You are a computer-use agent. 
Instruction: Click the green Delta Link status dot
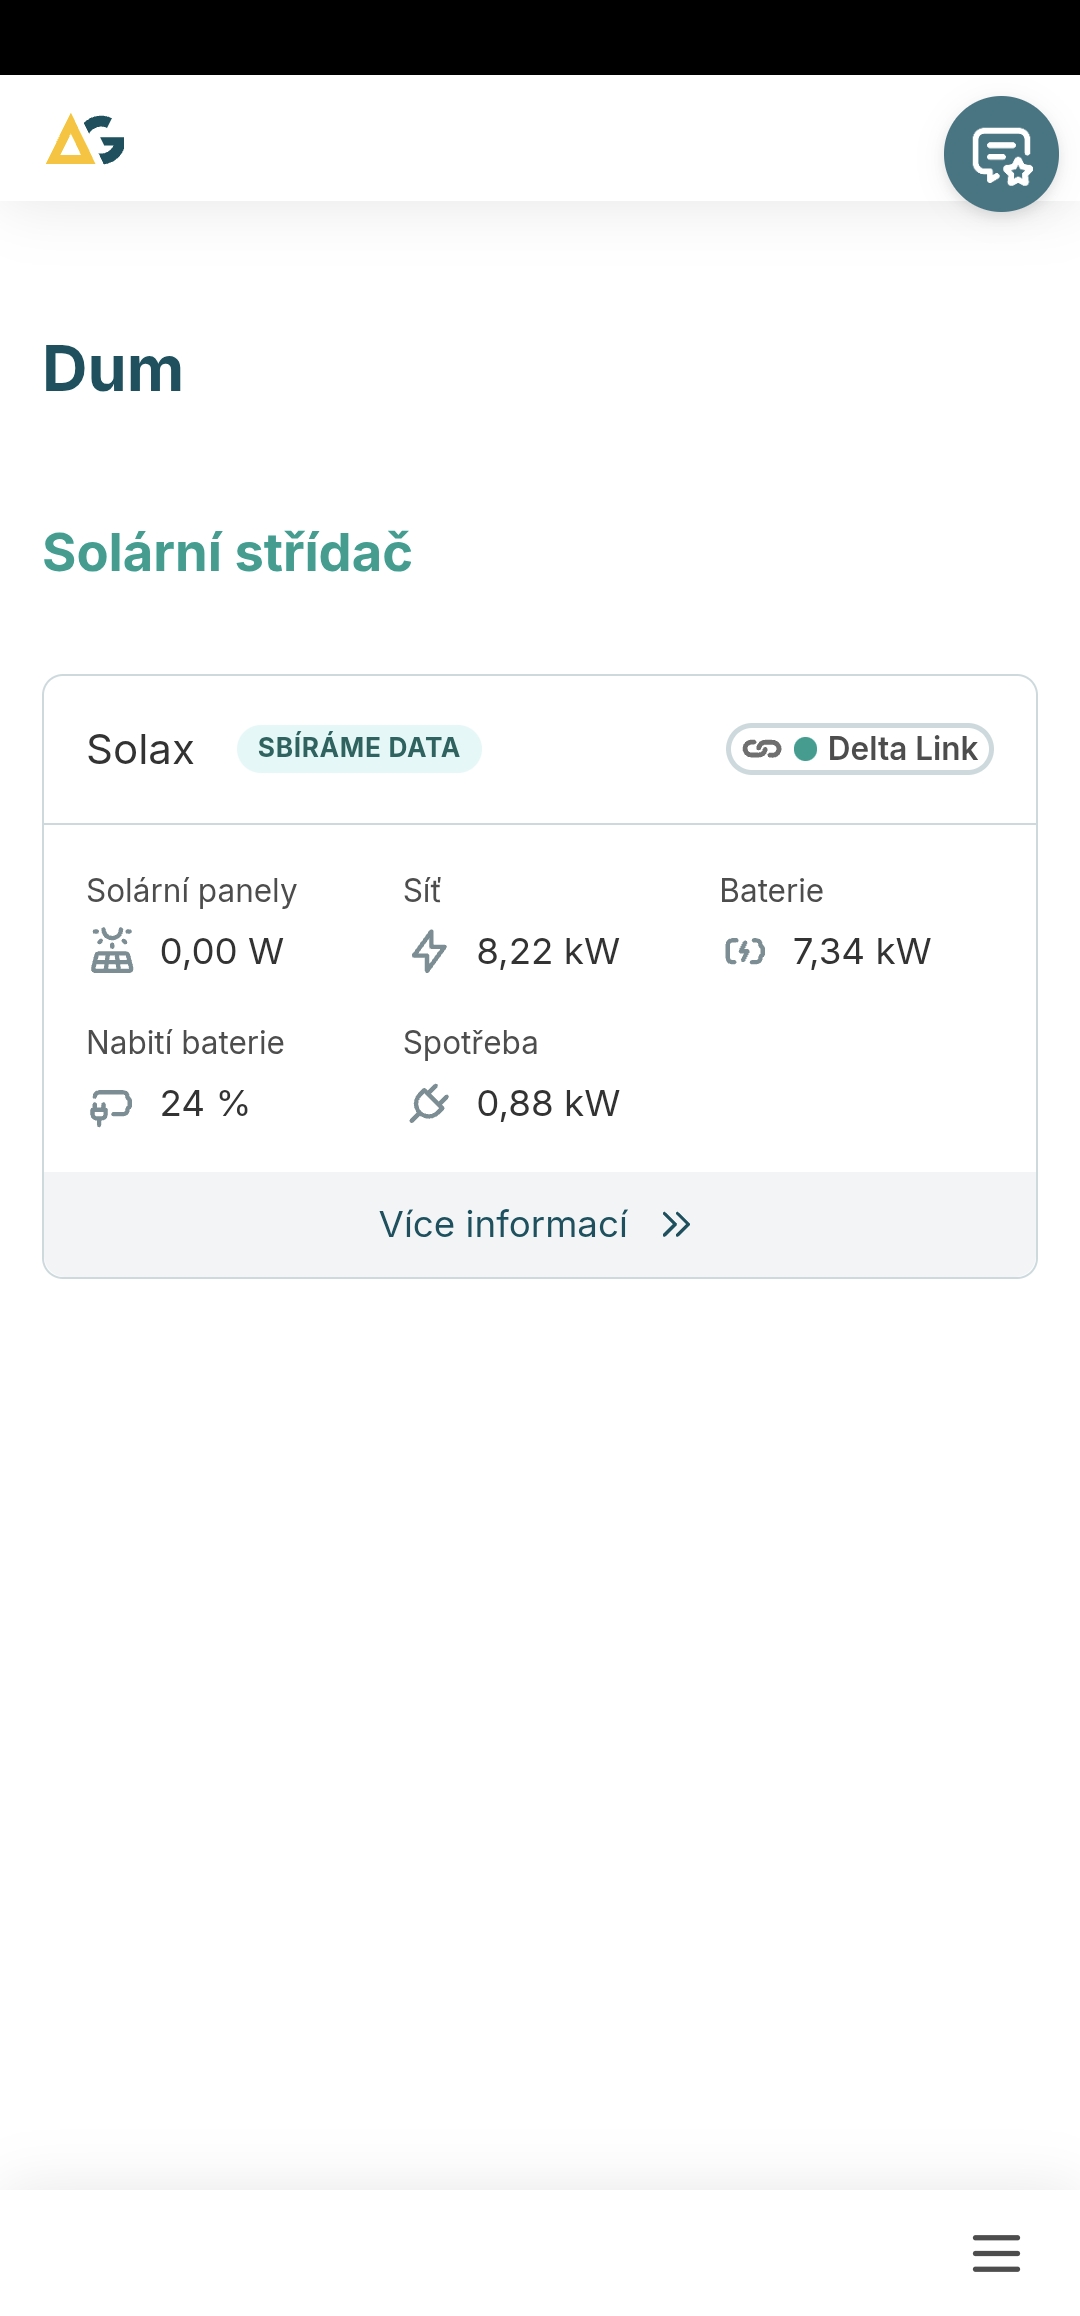(805, 749)
